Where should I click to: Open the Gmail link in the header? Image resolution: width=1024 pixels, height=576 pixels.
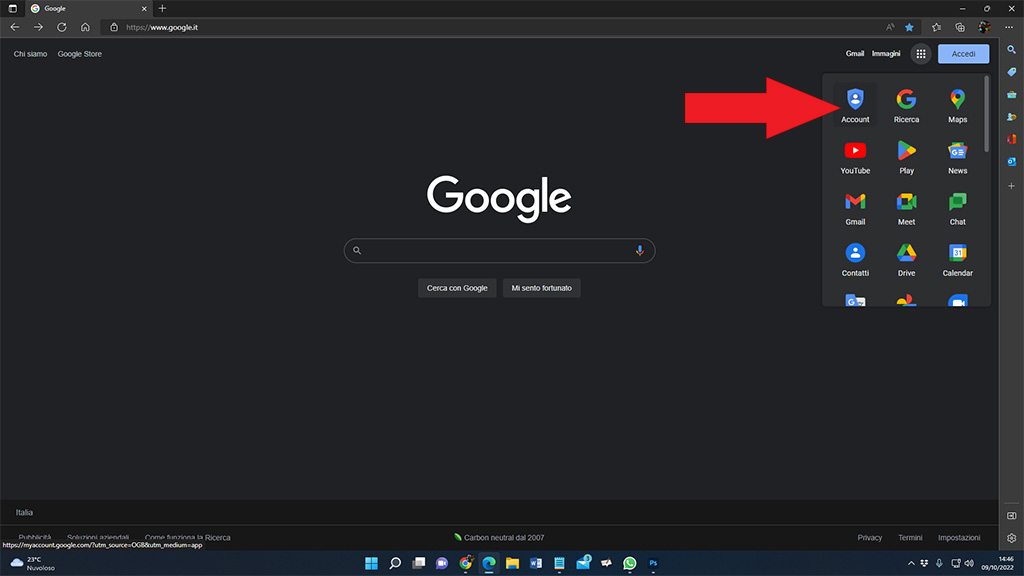pyautogui.click(x=855, y=54)
